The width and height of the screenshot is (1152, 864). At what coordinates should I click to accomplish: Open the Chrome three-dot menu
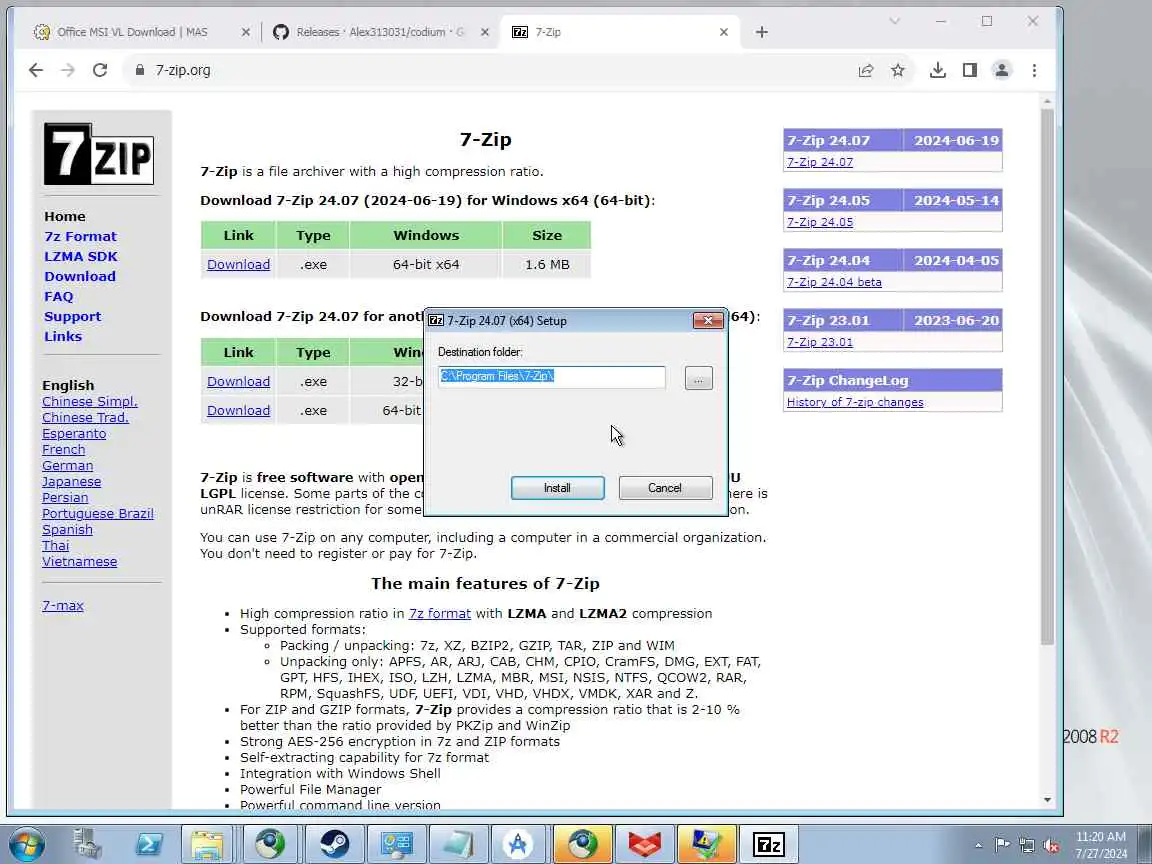pyautogui.click(x=1034, y=71)
